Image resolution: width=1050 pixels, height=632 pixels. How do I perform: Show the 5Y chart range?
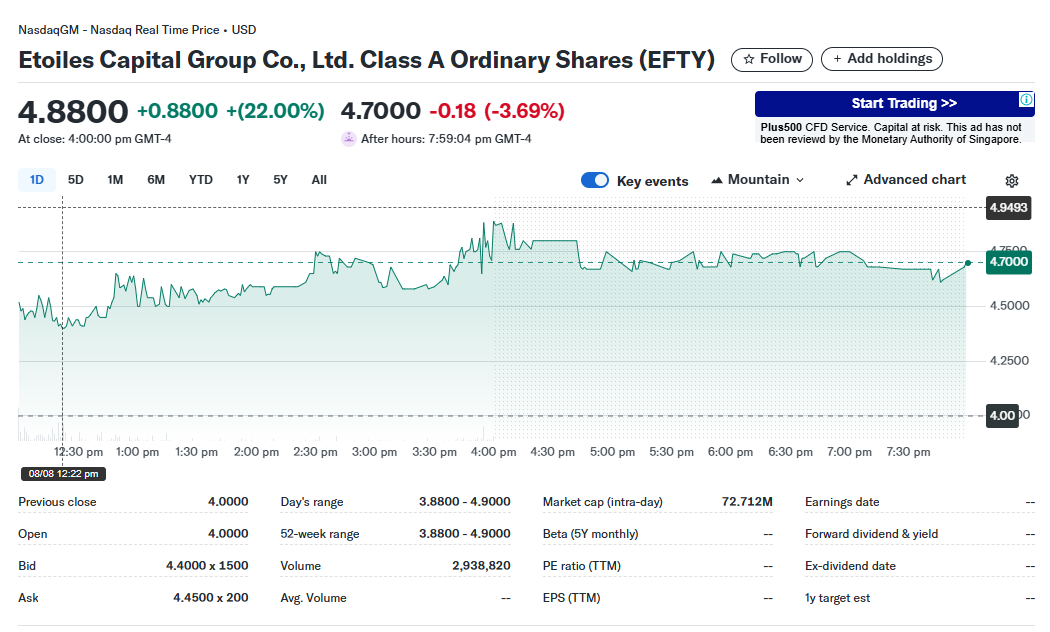[280, 180]
